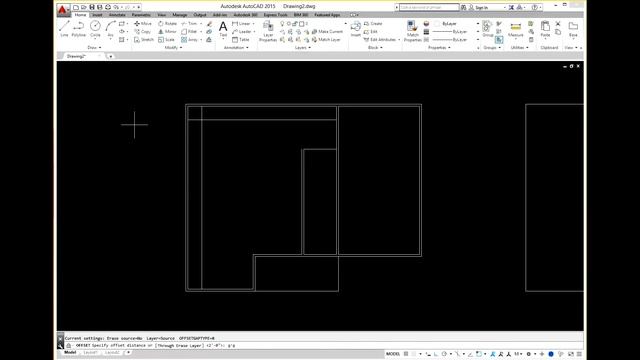640x360 pixels.
Task: Expand the Layers panel
Action: 303,48
